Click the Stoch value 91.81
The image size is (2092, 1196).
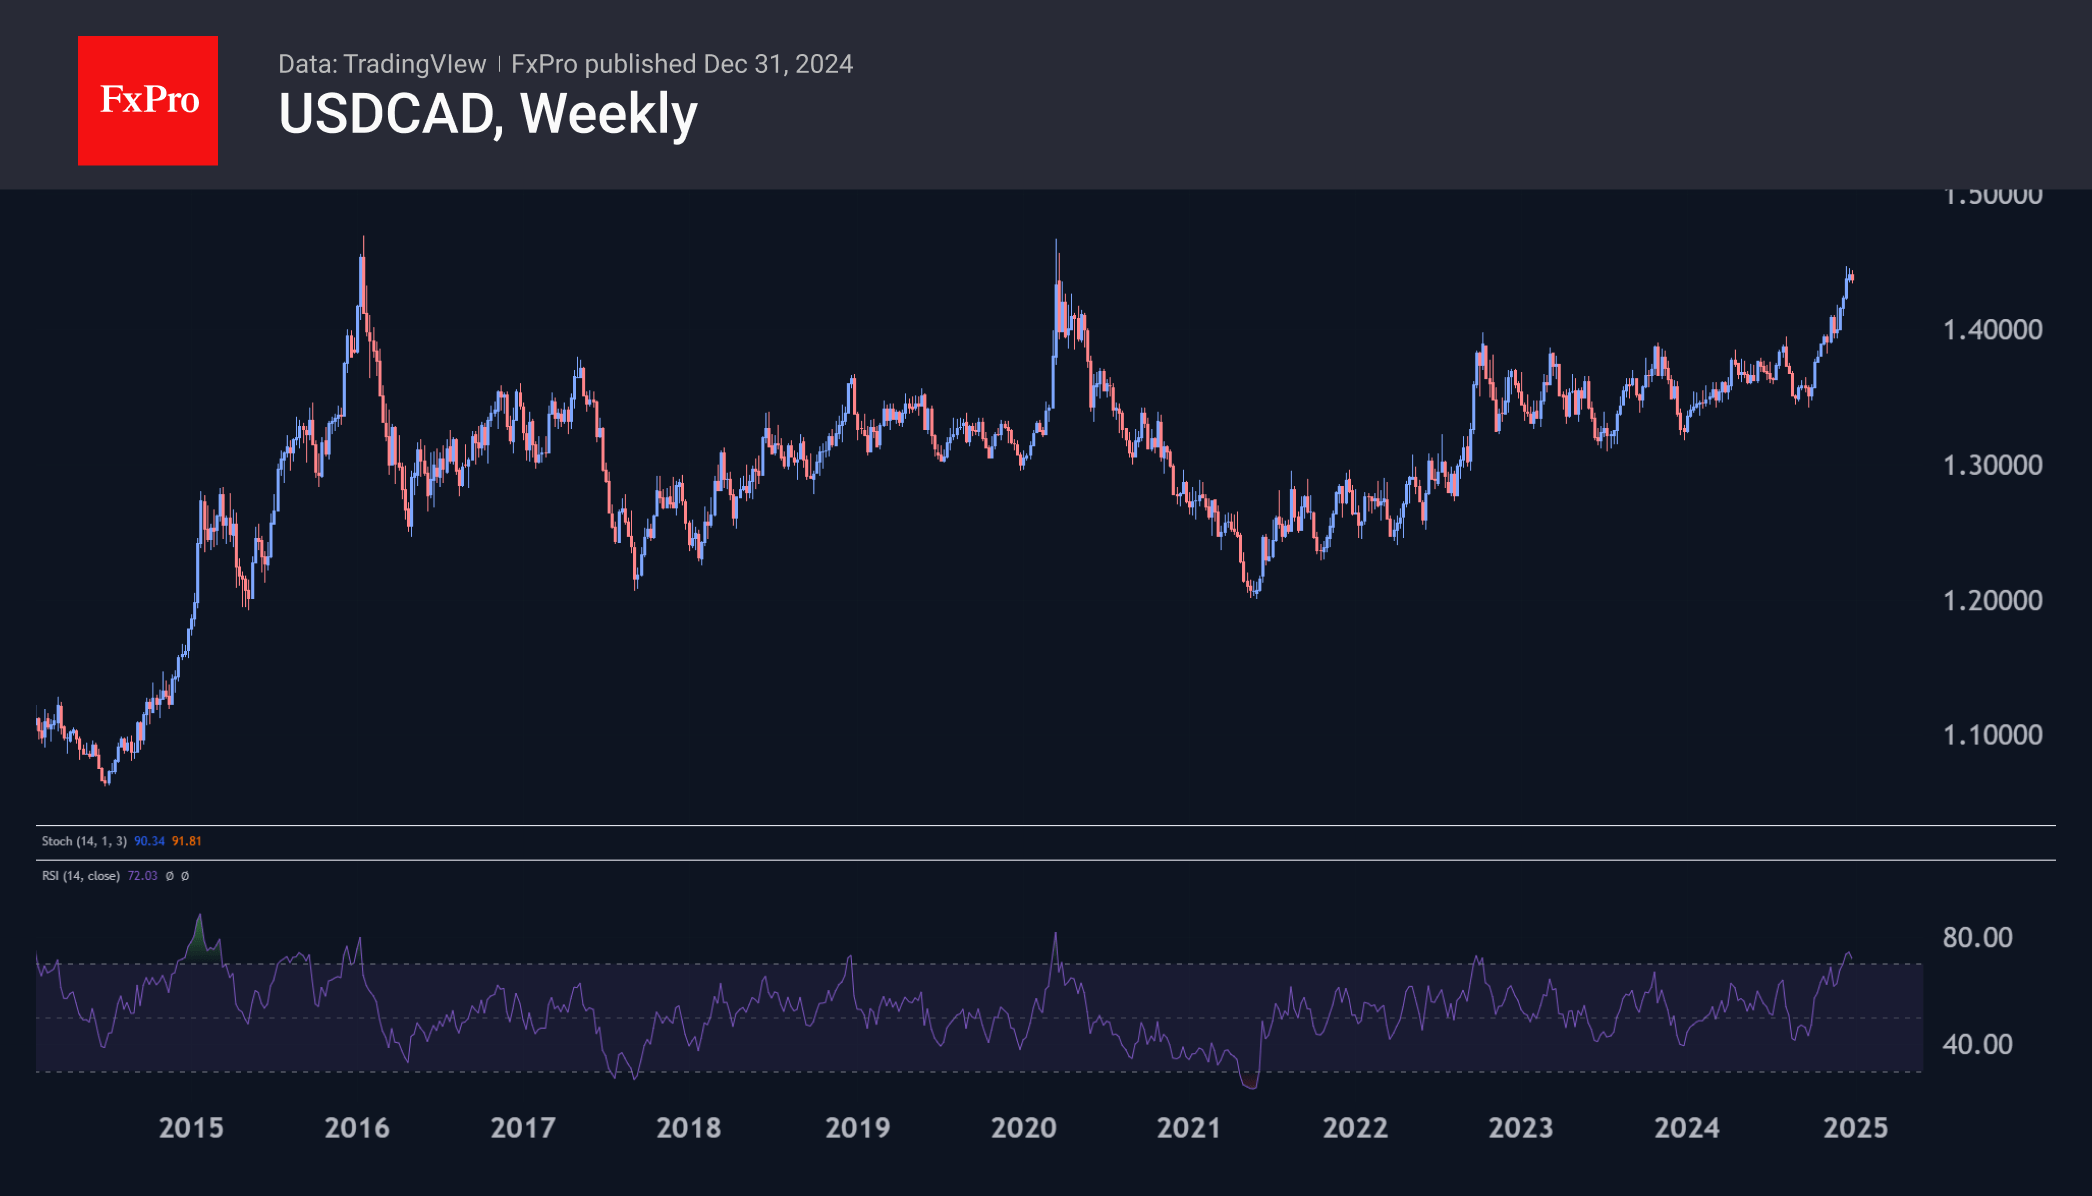tap(186, 841)
